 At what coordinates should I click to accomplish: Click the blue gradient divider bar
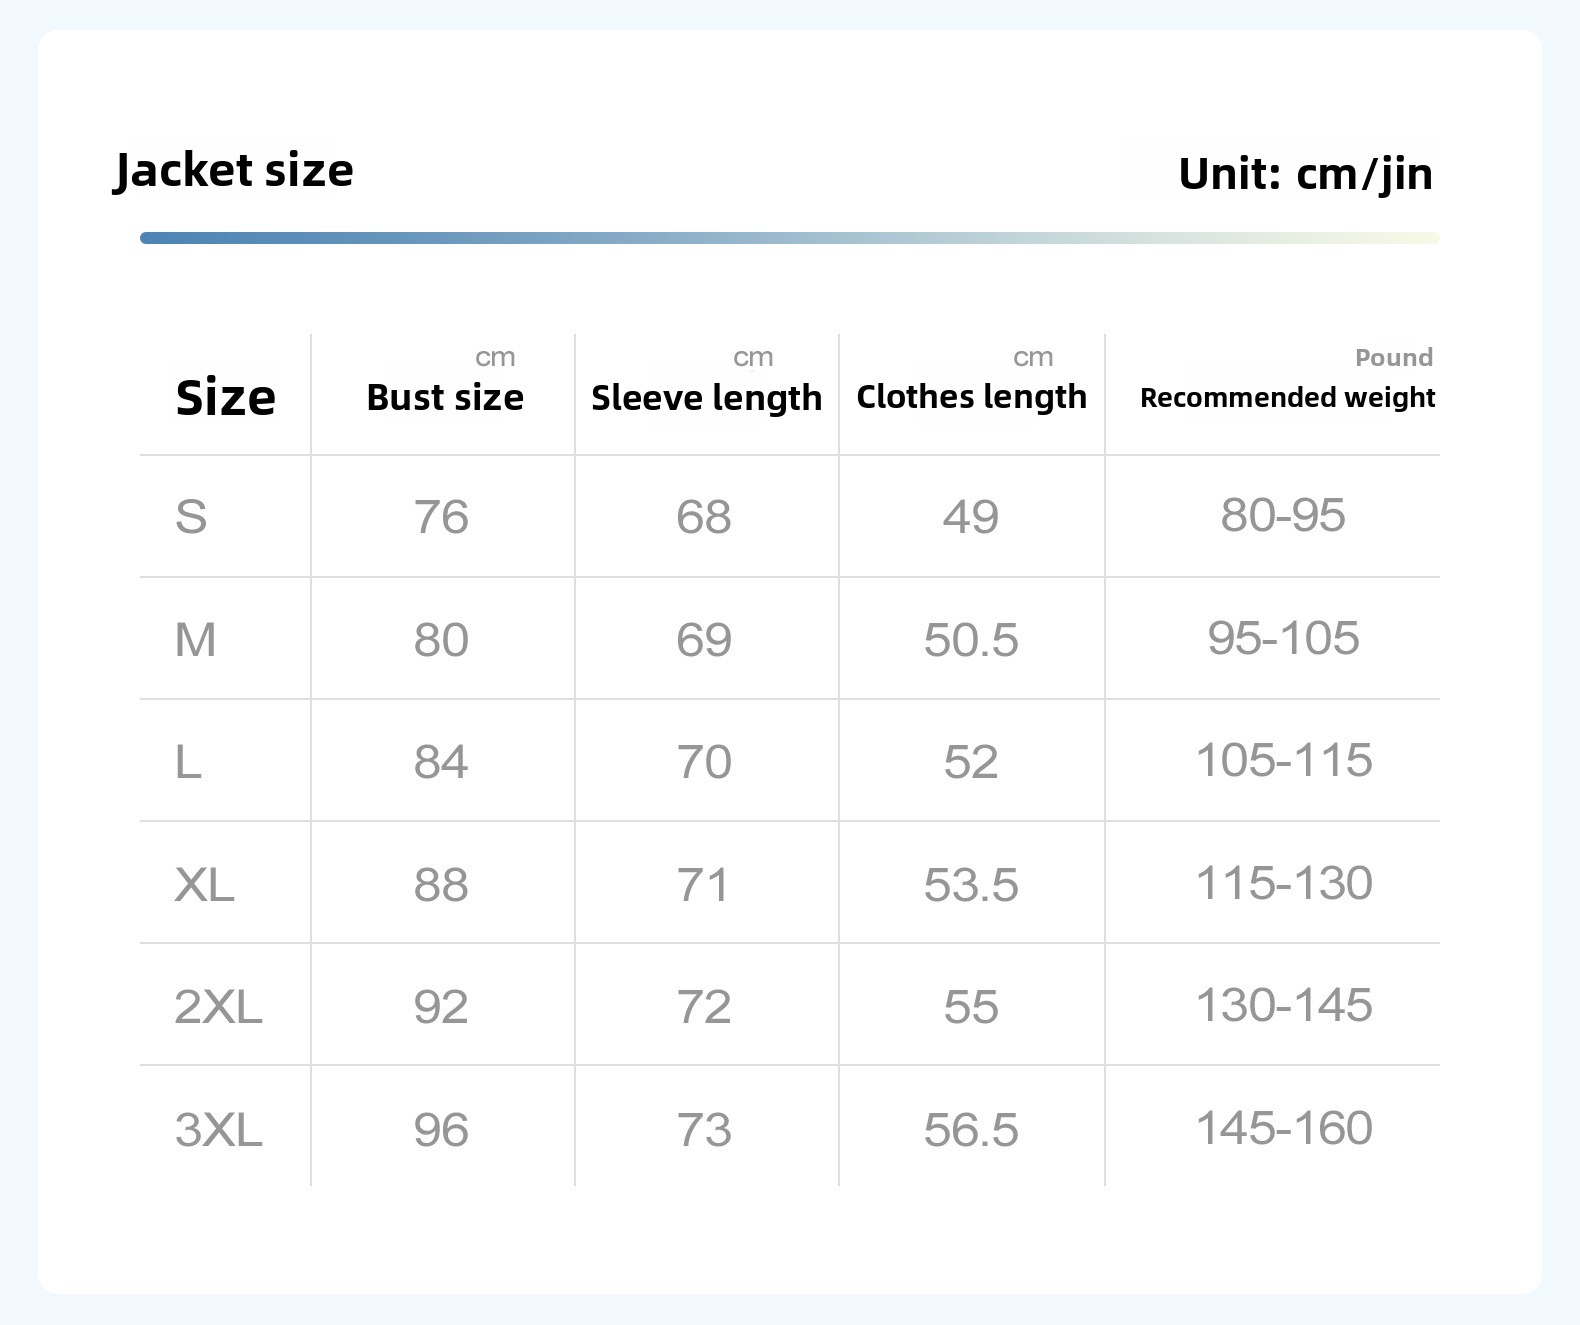coord(789,238)
